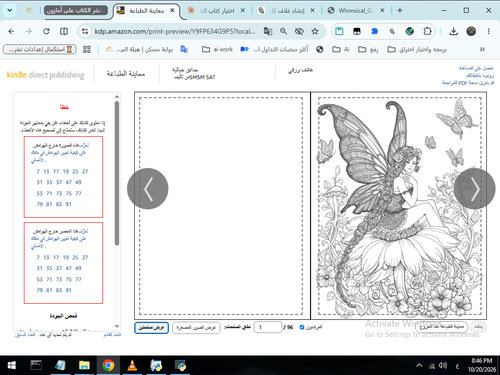
Task: Open the tab search dropdown arrow
Action: (10, 10)
